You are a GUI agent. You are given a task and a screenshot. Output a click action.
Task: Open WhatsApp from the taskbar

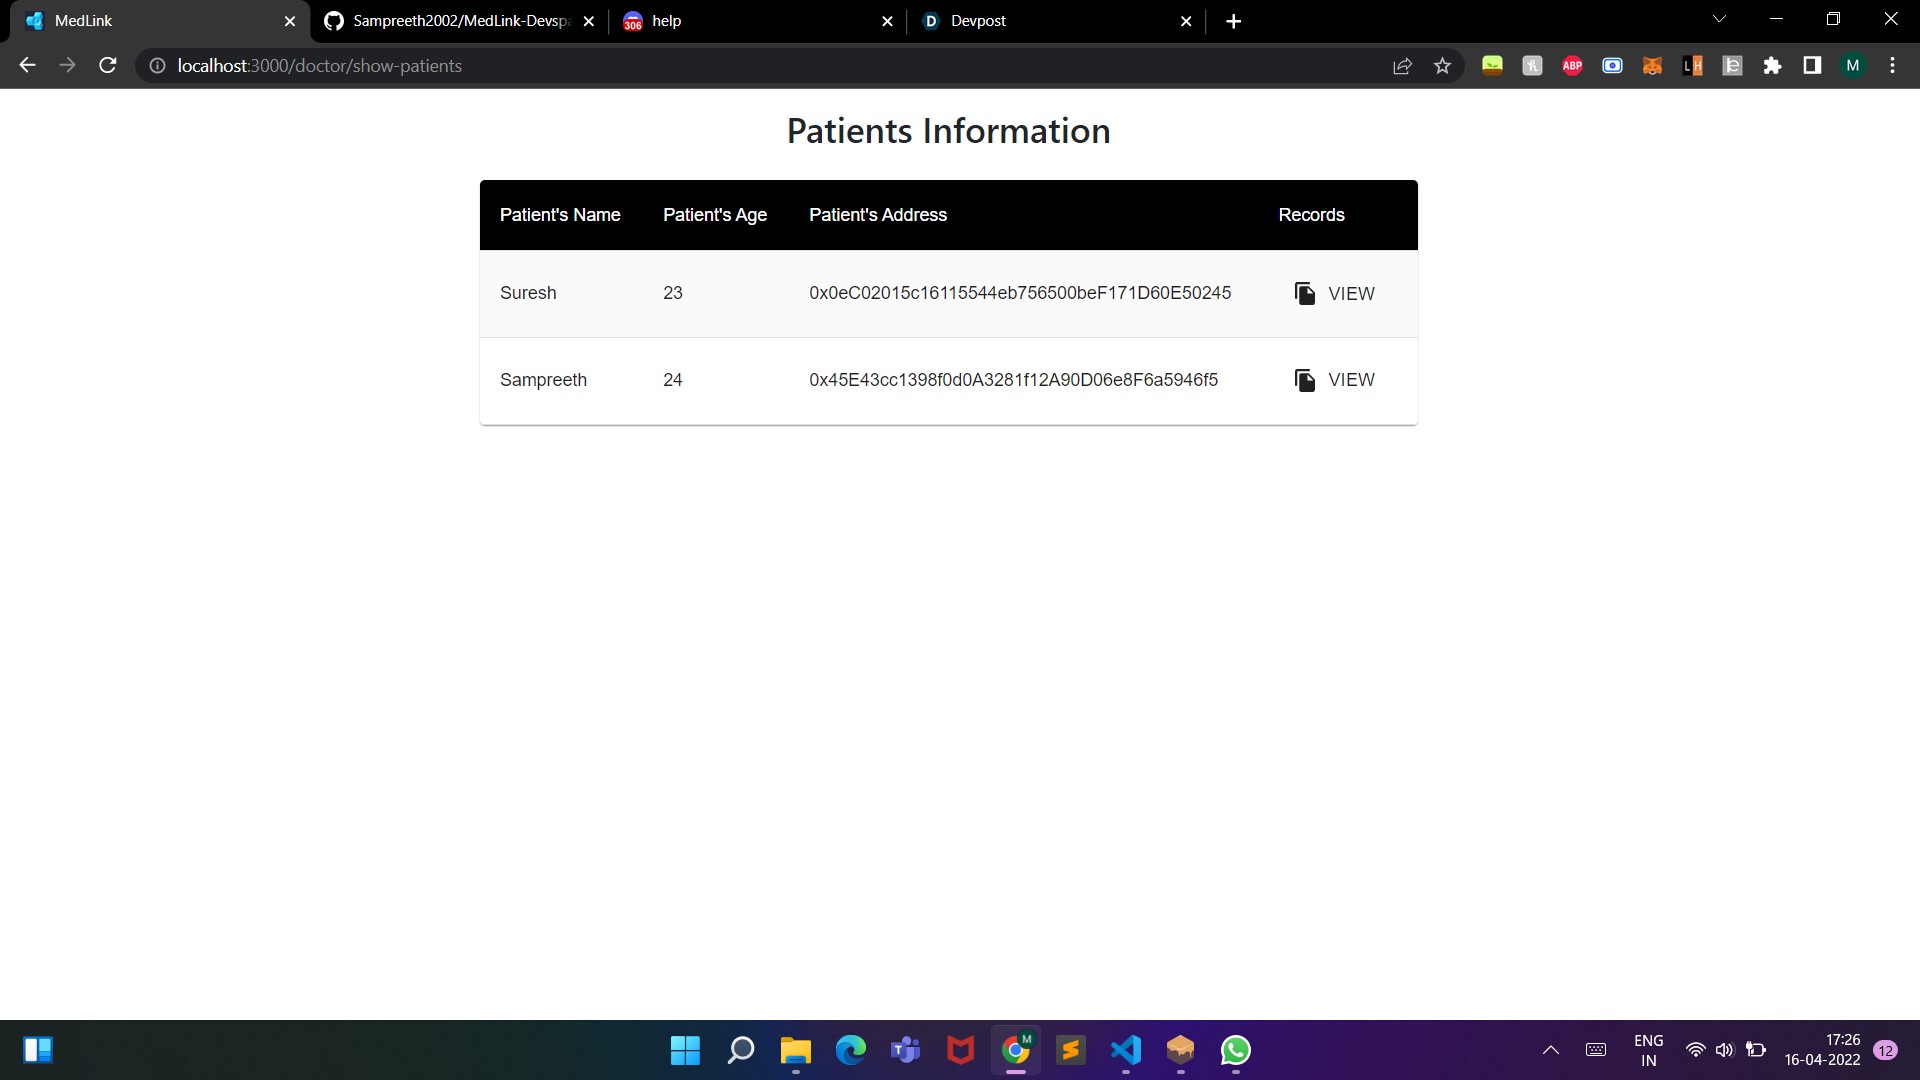(1236, 1050)
